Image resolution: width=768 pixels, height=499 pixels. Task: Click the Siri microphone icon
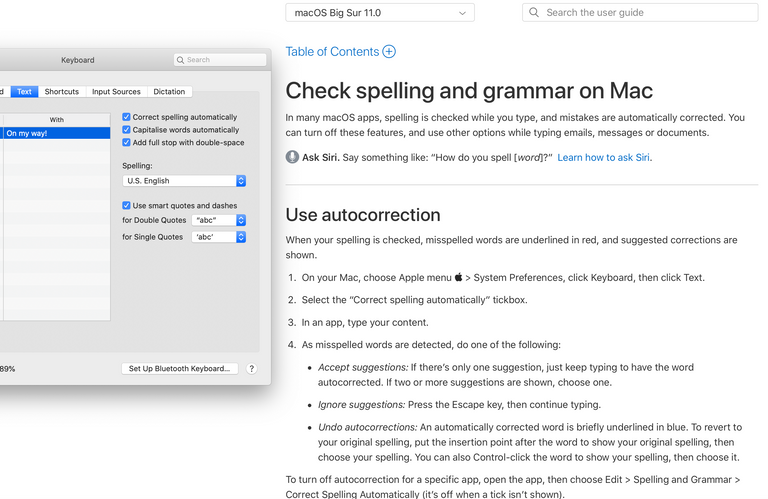pos(292,157)
